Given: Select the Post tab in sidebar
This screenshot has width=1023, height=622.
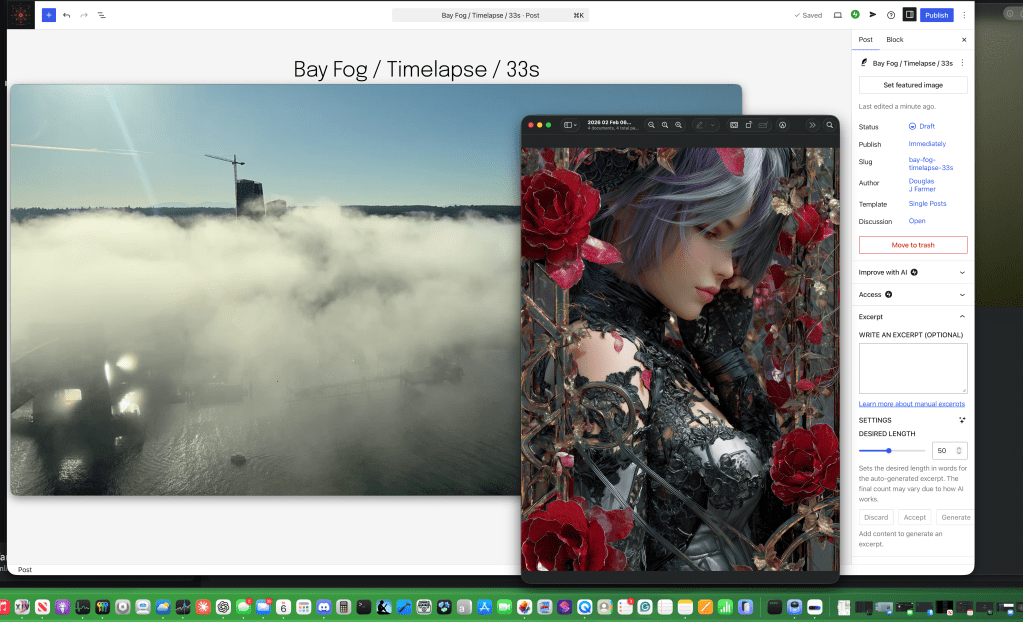Looking at the screenshot, I should (x=866, y=40).
